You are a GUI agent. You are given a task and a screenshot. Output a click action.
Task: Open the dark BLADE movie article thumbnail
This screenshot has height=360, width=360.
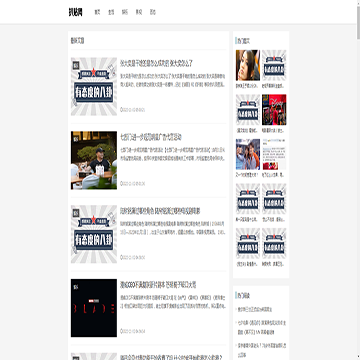coord(94,308)
